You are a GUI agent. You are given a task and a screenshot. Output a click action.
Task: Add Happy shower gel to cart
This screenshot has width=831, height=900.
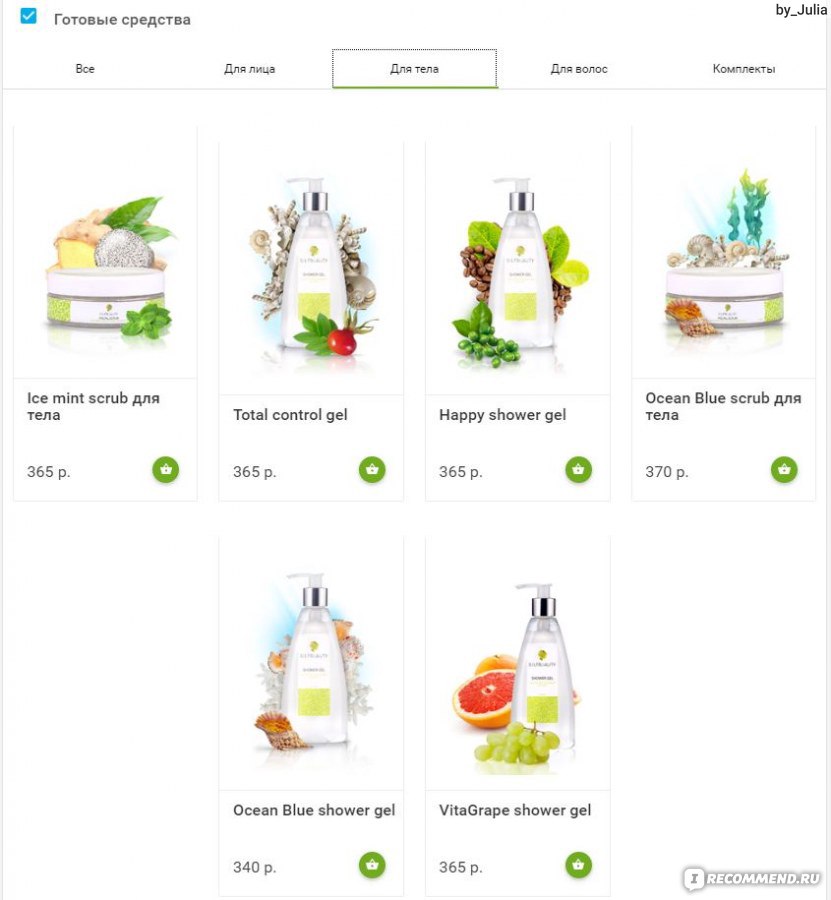578,470
